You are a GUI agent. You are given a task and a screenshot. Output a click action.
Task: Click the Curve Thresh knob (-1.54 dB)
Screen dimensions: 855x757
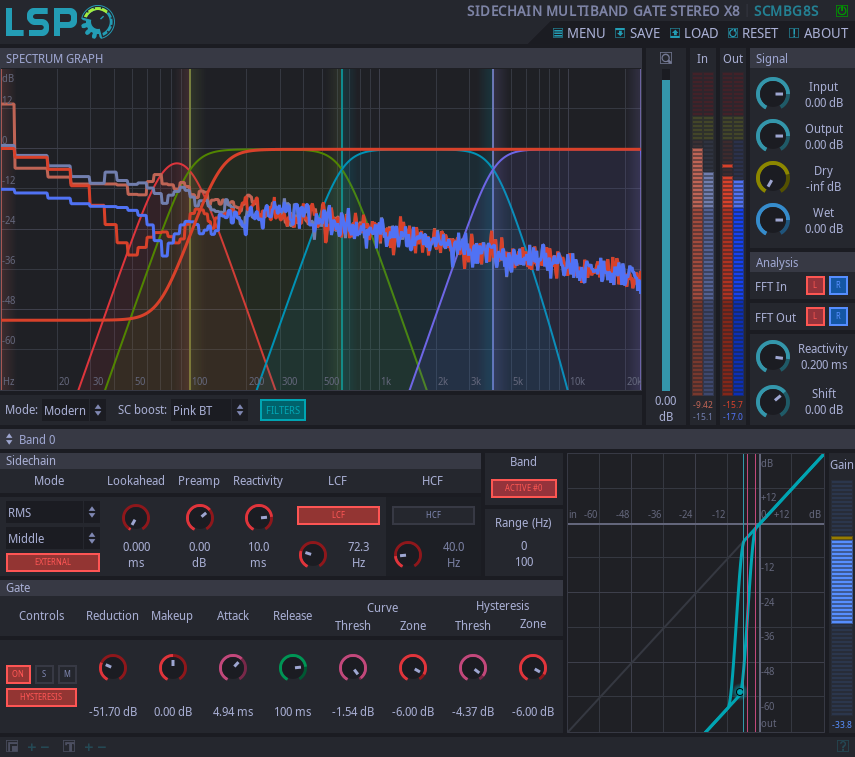(353, 668)
